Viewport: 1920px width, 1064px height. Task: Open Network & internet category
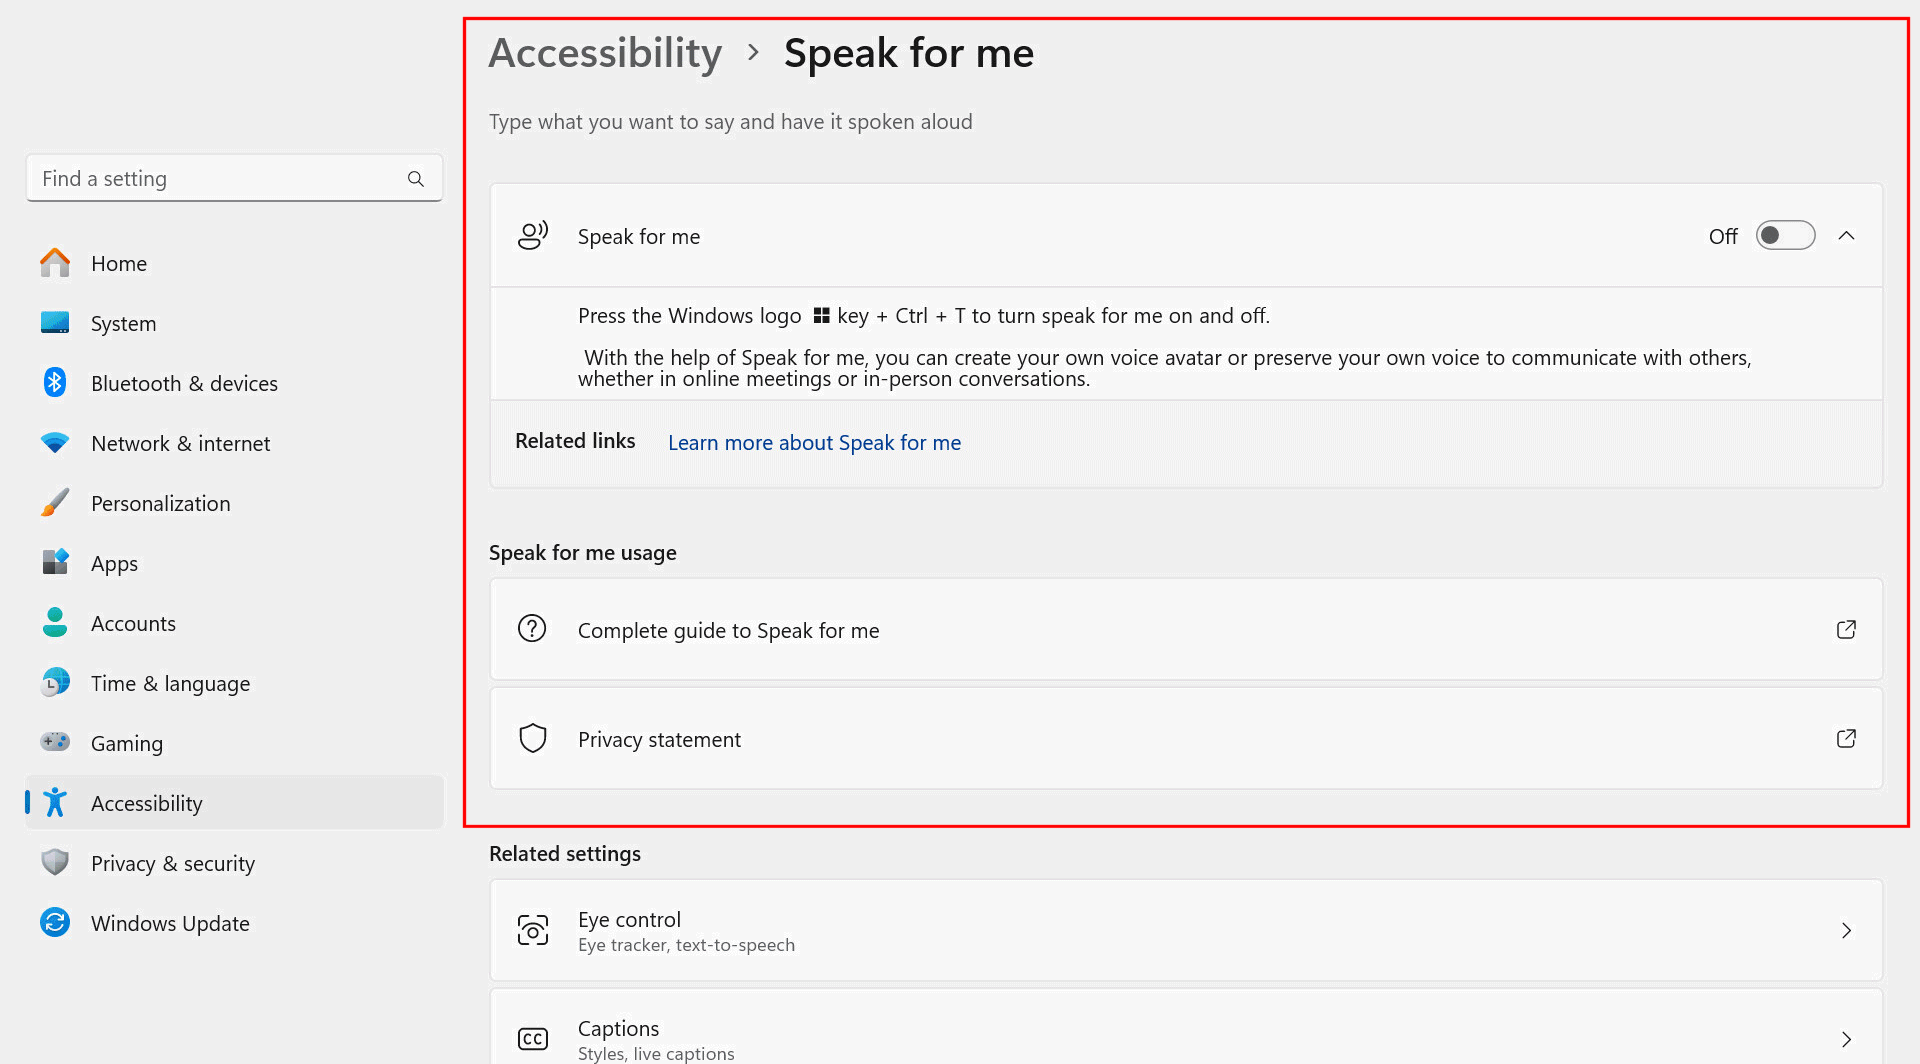coord(235,443)
